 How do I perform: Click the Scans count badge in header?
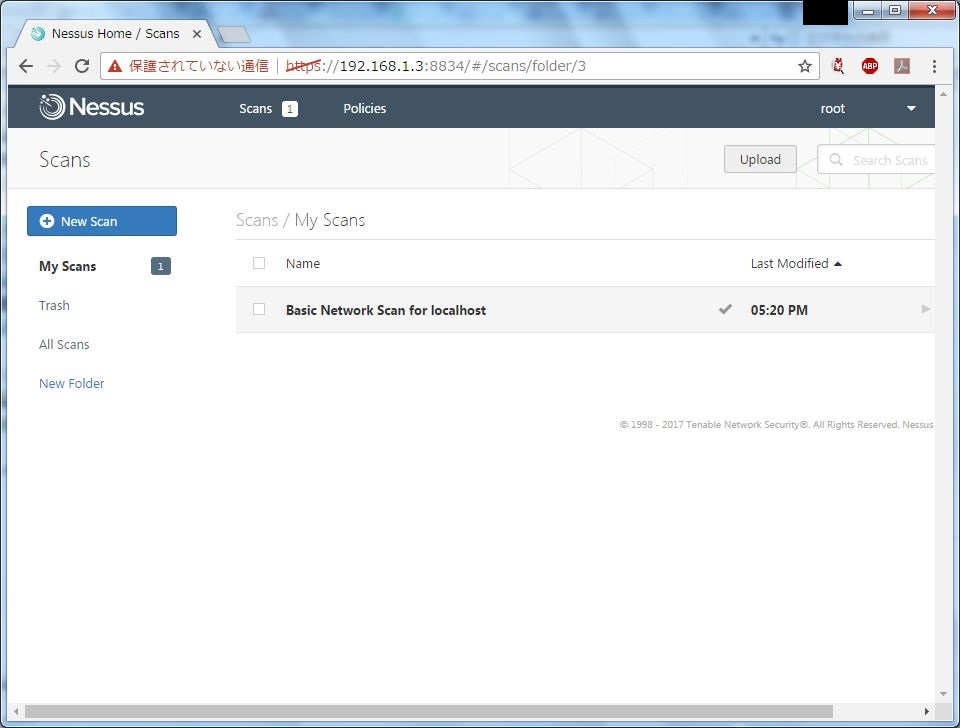click(290, 109)
